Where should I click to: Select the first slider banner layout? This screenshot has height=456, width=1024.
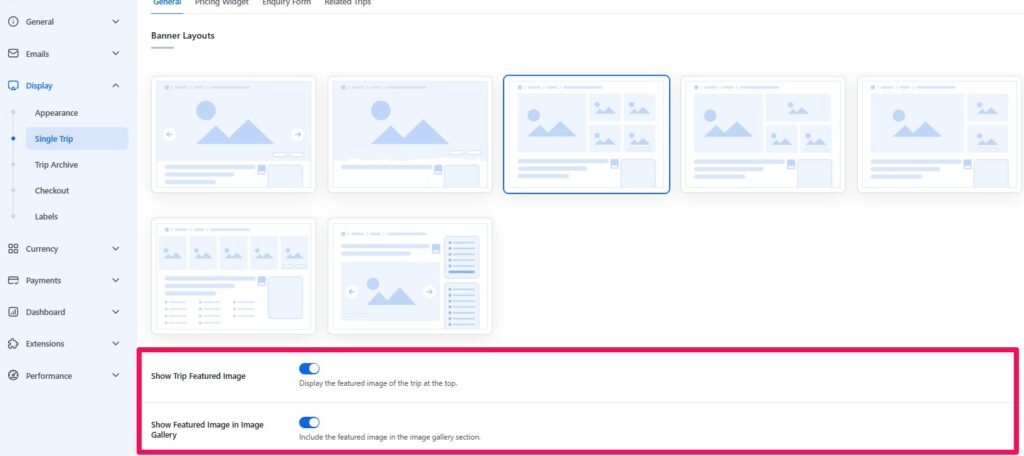coord(233,134)
